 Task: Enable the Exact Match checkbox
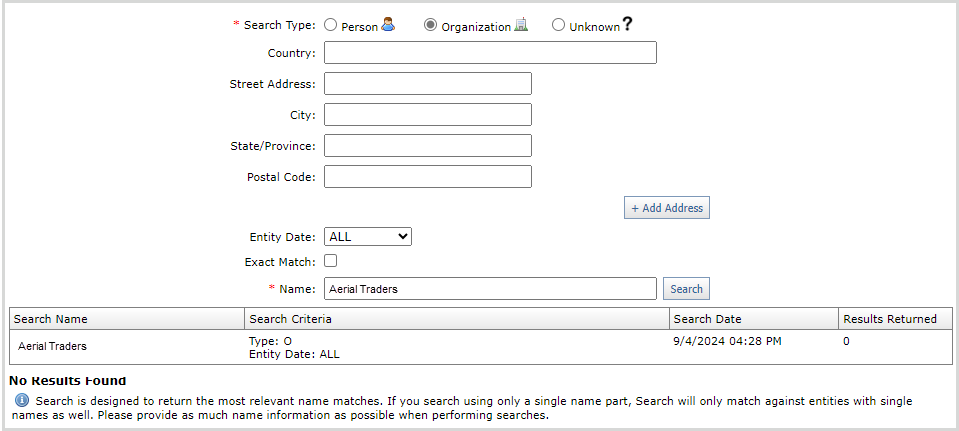pyautogui.click(x=331, y=261)
